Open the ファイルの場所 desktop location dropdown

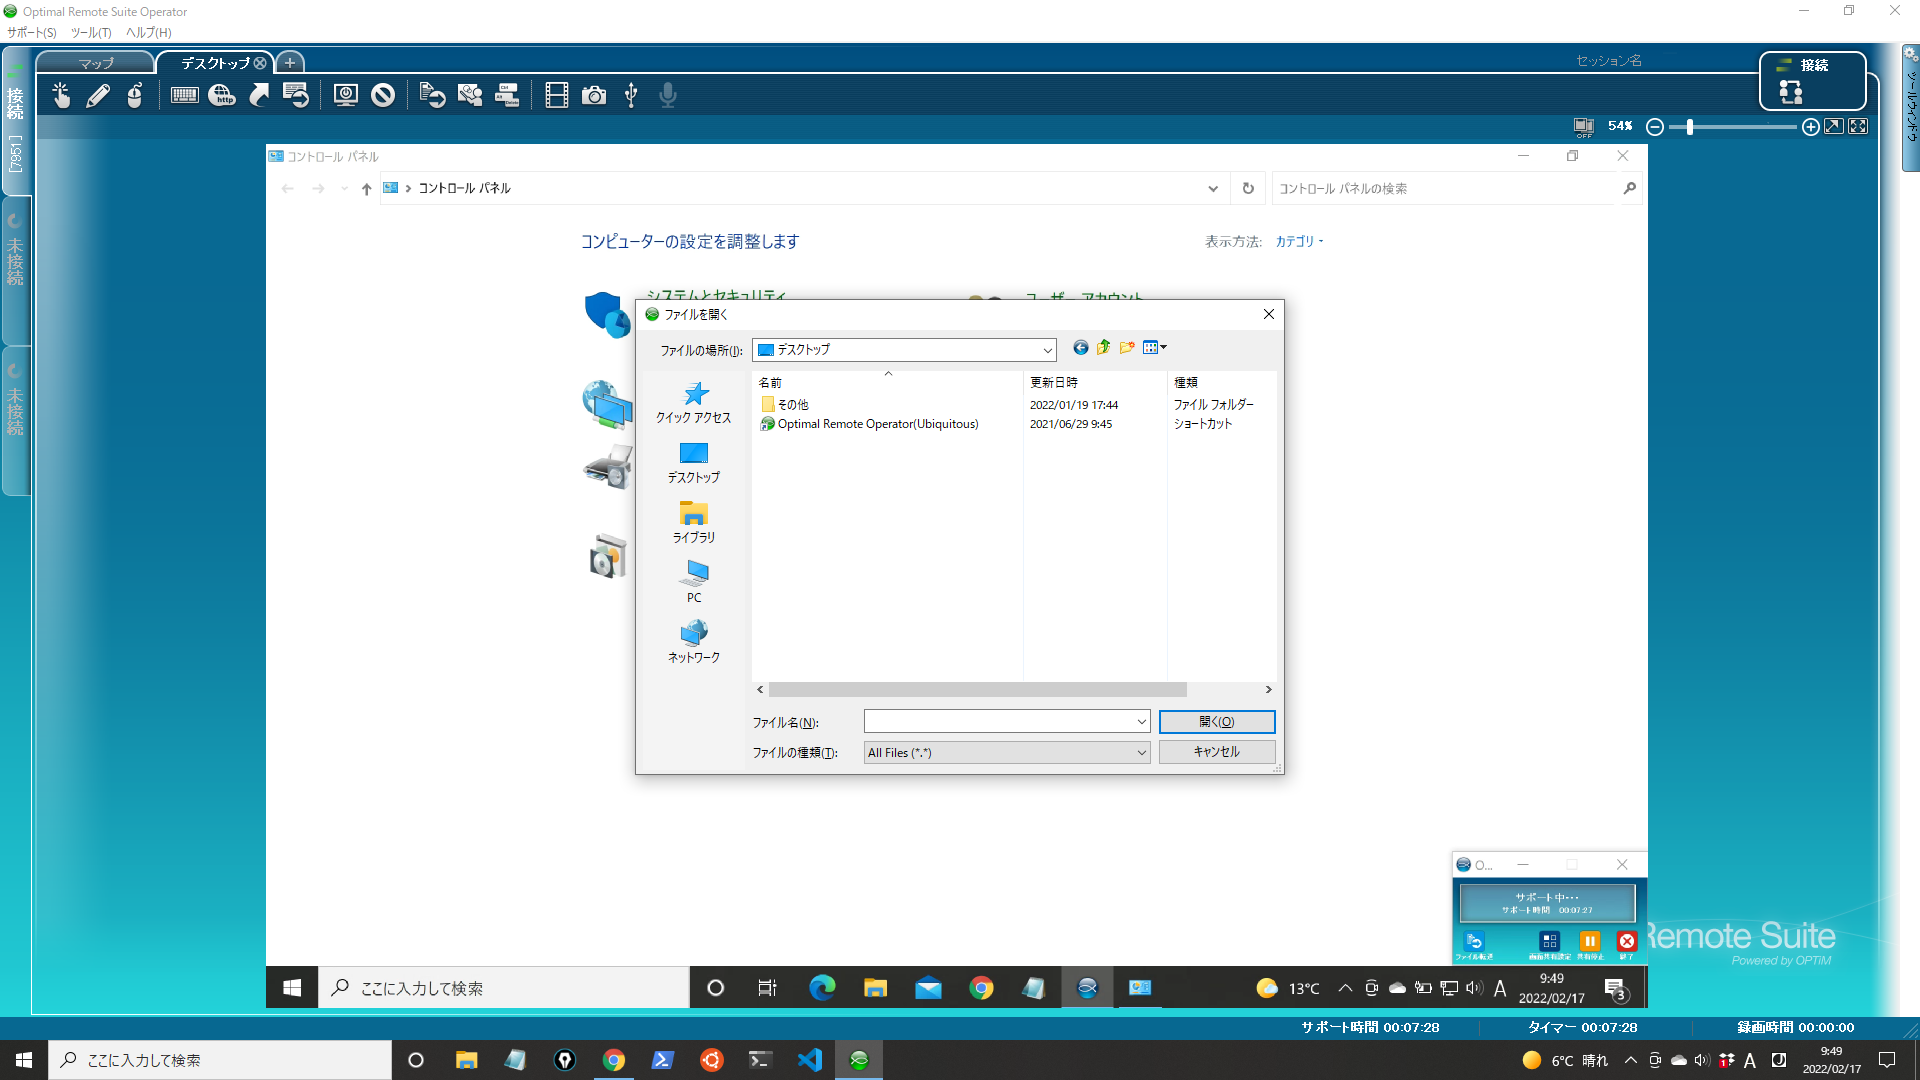tap(1047, 350)
